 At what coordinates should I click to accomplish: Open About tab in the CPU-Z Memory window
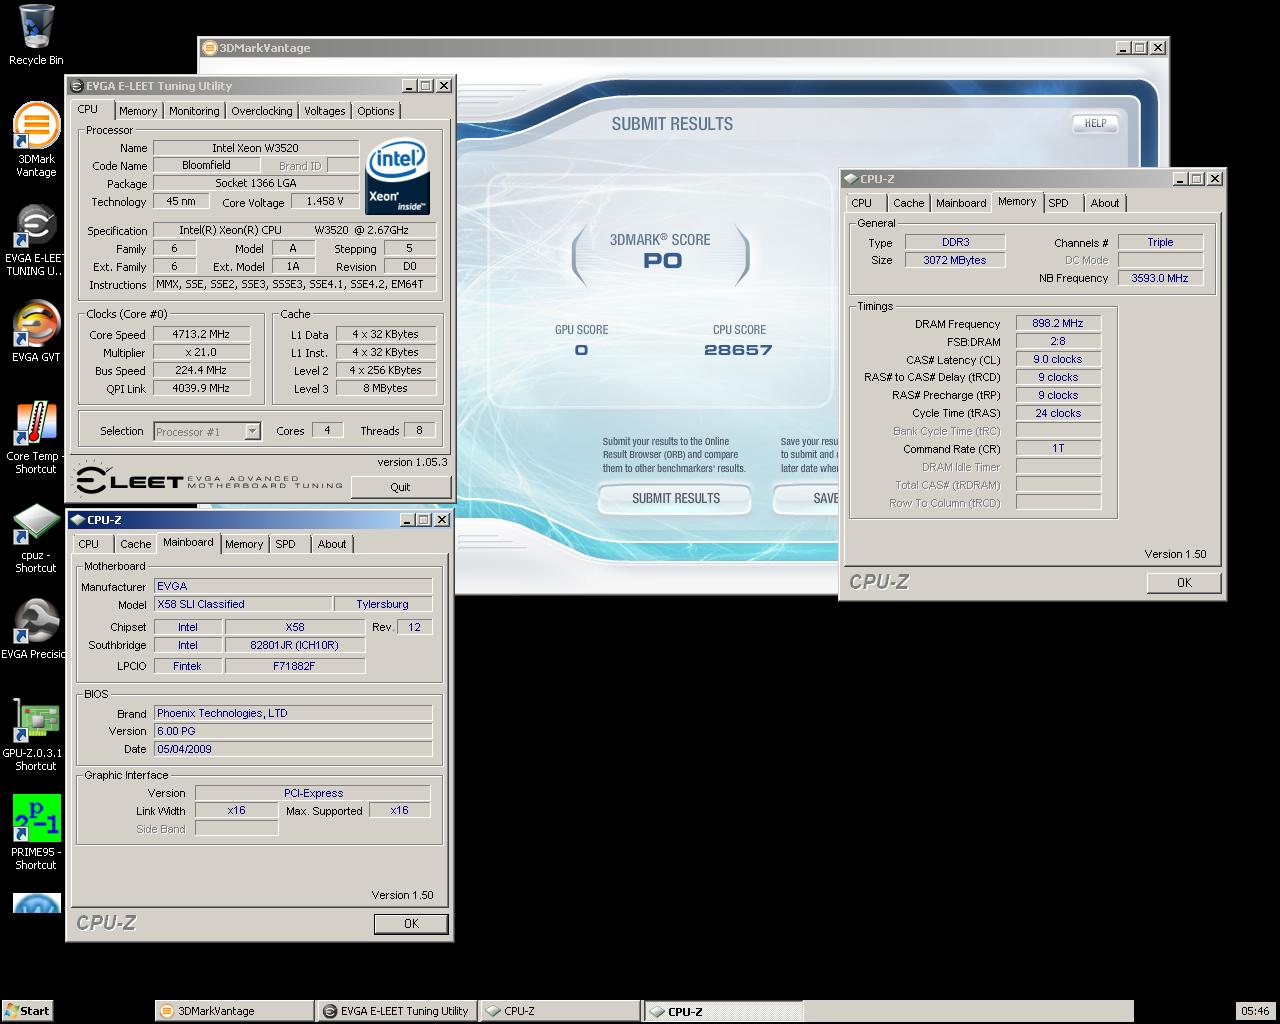1105,203
